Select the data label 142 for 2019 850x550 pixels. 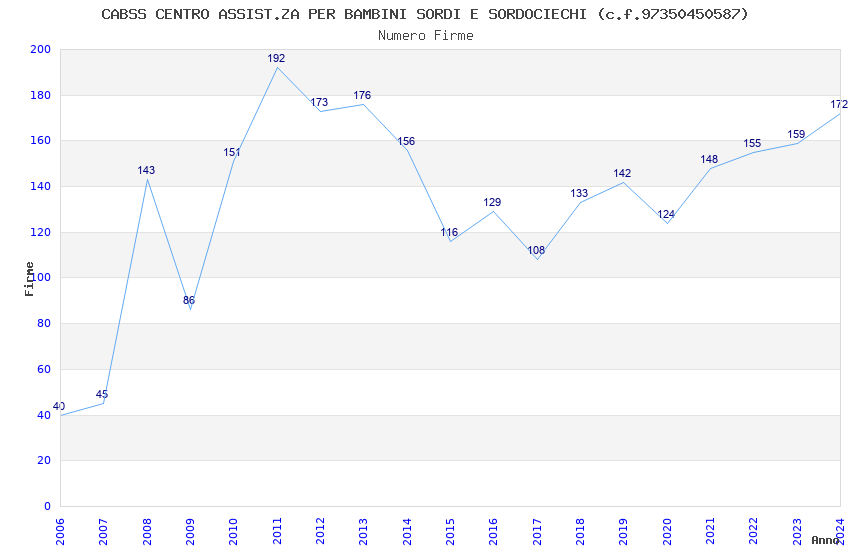(x=622, y=173)
